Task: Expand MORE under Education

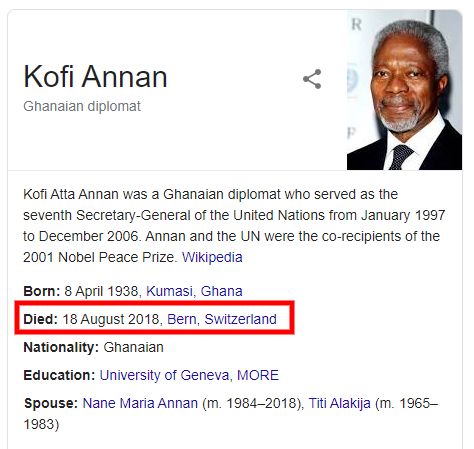Action: coord(258,375)
